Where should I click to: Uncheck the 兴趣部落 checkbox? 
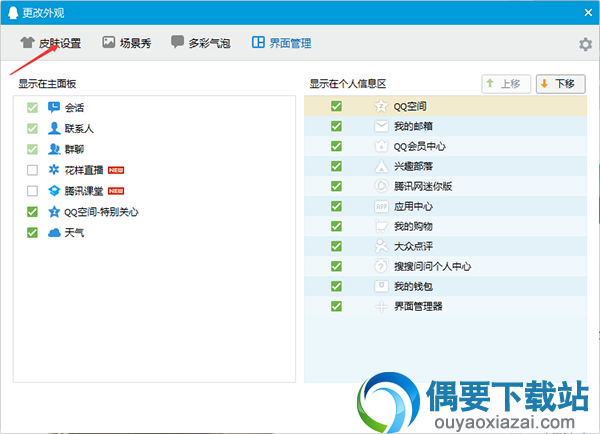coord(336,166)
